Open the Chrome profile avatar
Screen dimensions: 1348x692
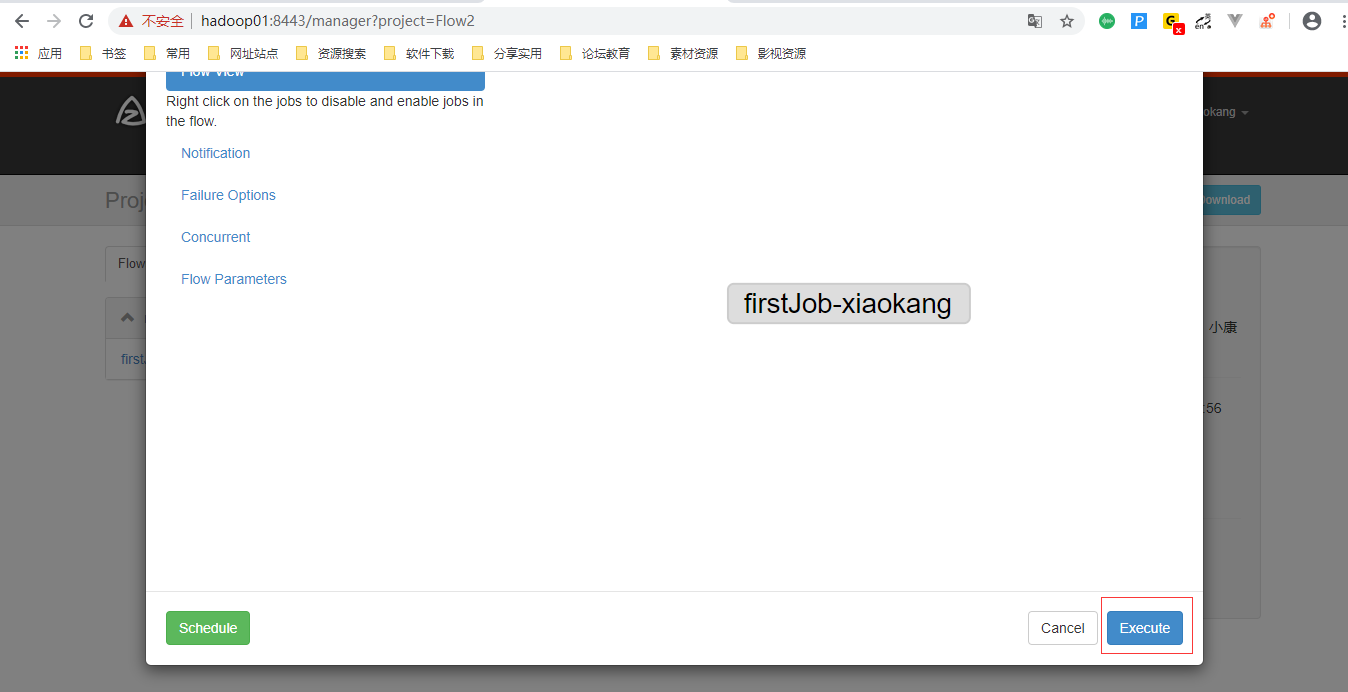tap(1312, 21)
